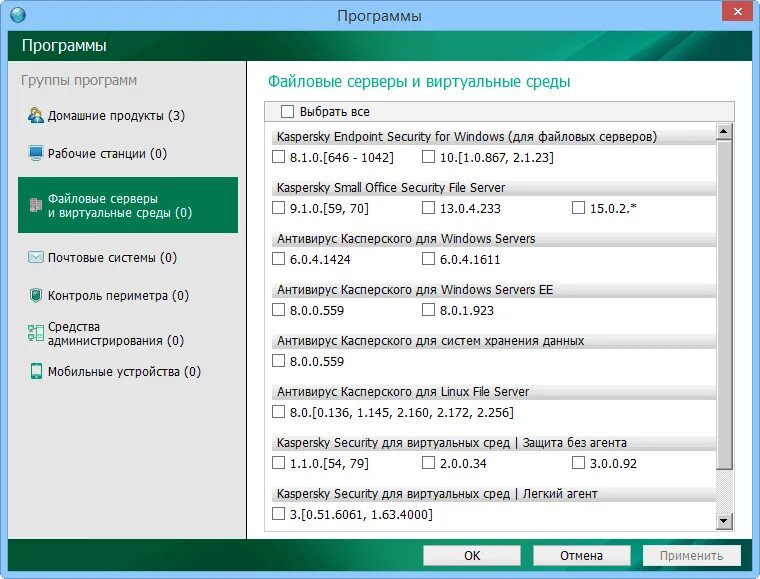This screenshot has width=760, height=579.
Task: Check the 3.[0.51.6061, 1.63.4000] checkbox
Action: [278, 513]
